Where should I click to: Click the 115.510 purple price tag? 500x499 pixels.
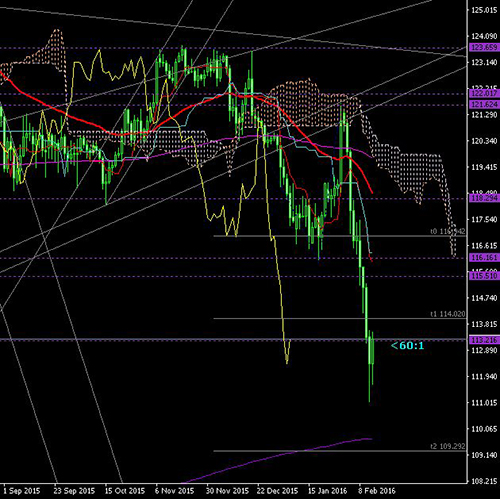(484, 276)
